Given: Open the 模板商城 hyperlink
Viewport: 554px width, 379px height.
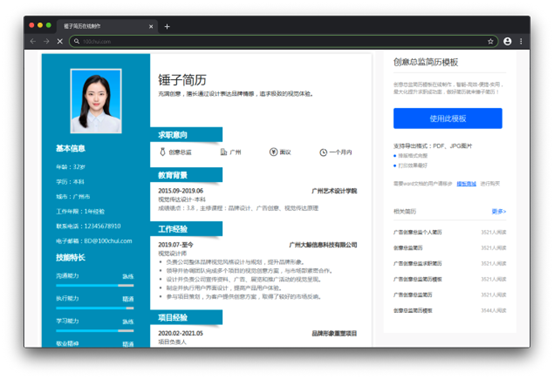Looking at the screenshot, I should (466, 184).
